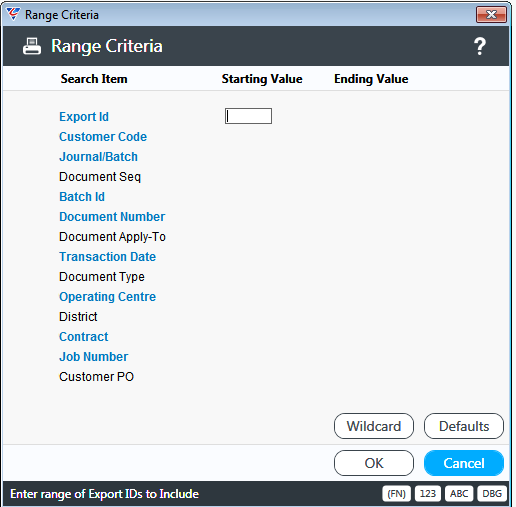Toggle the ABC alpha mode indicator
This screenshot has width=516, height=507.
(x=459, y=493)
